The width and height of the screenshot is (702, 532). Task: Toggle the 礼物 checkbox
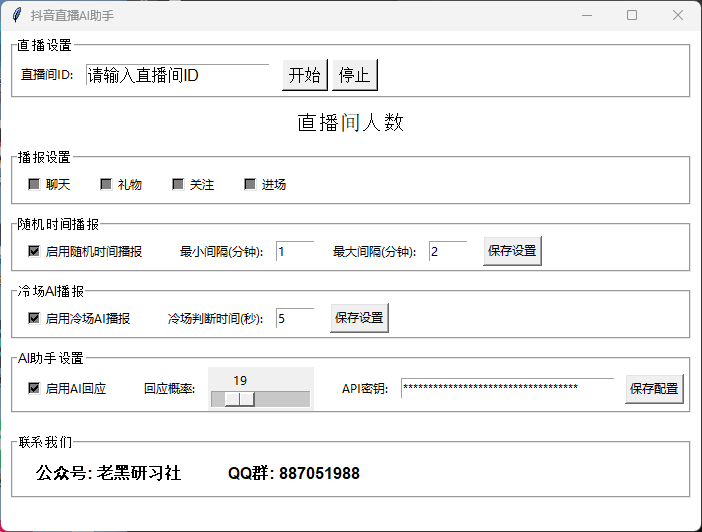[106, 184]
